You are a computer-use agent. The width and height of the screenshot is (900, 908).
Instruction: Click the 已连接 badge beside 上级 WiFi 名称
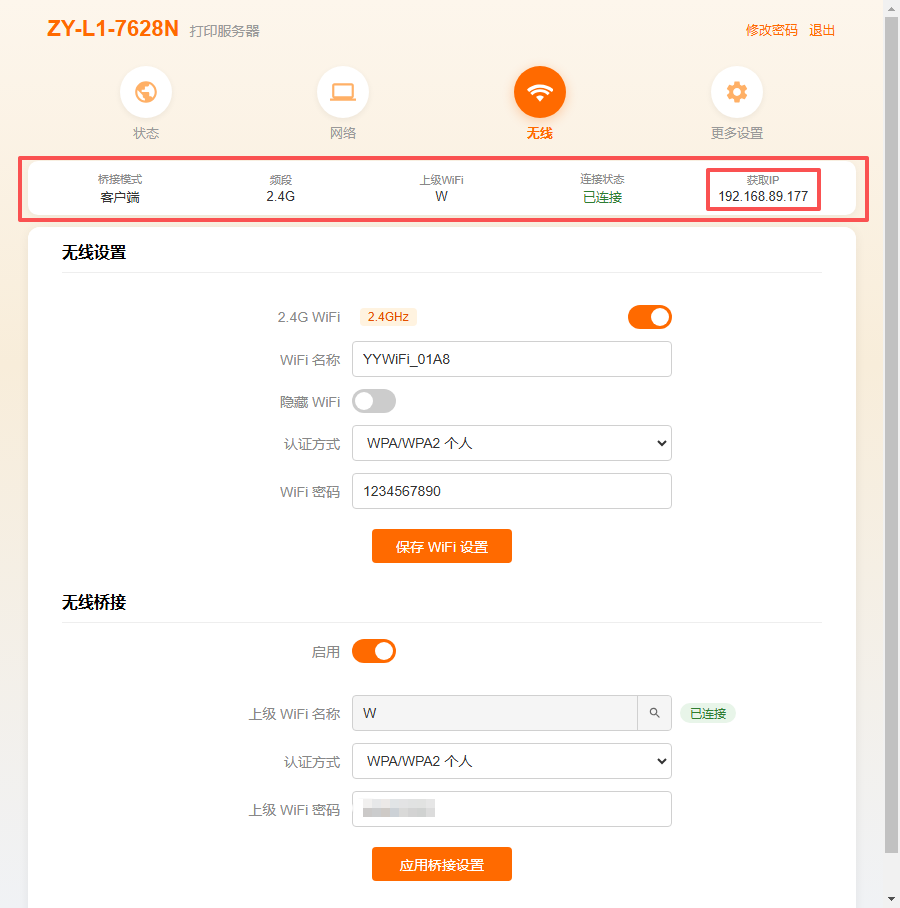[x=708, y=713]
